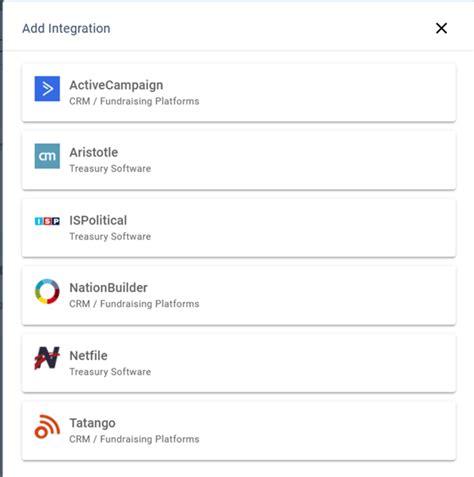Click the Netfile N logo
This screenshot has height=477, width=474.
click(x=47, y=358)
